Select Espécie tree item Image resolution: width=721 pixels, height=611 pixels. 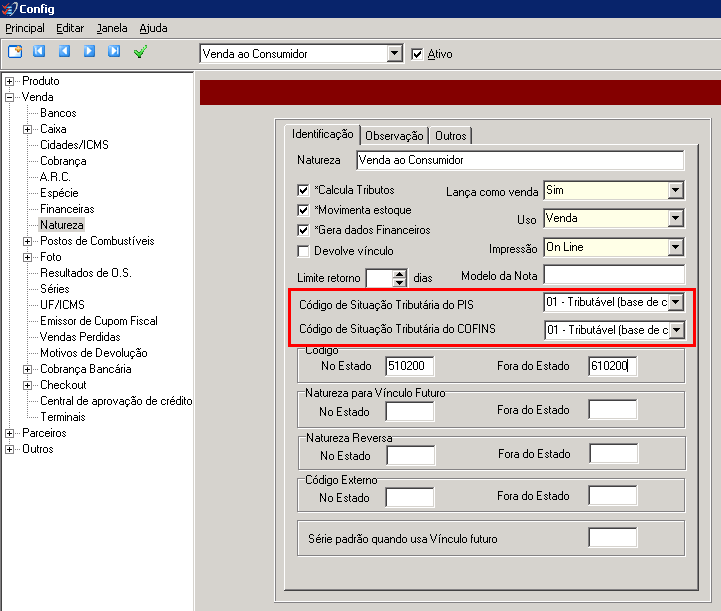click(59, 193)
